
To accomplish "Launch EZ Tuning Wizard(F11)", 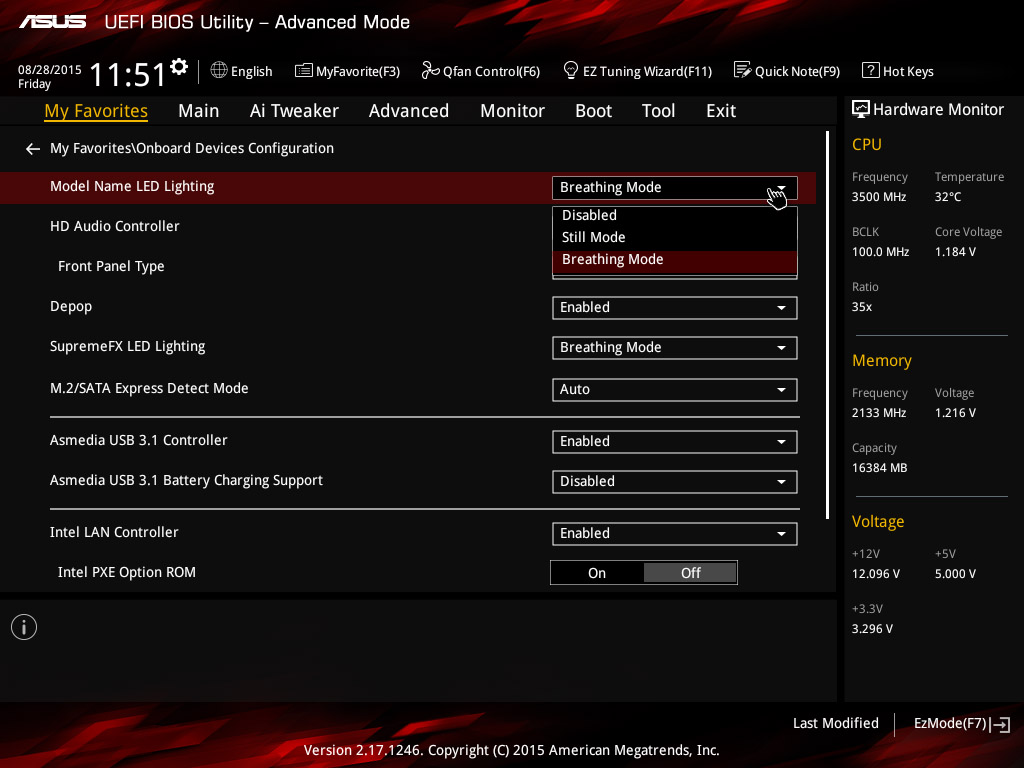I will tap(637, 71).
